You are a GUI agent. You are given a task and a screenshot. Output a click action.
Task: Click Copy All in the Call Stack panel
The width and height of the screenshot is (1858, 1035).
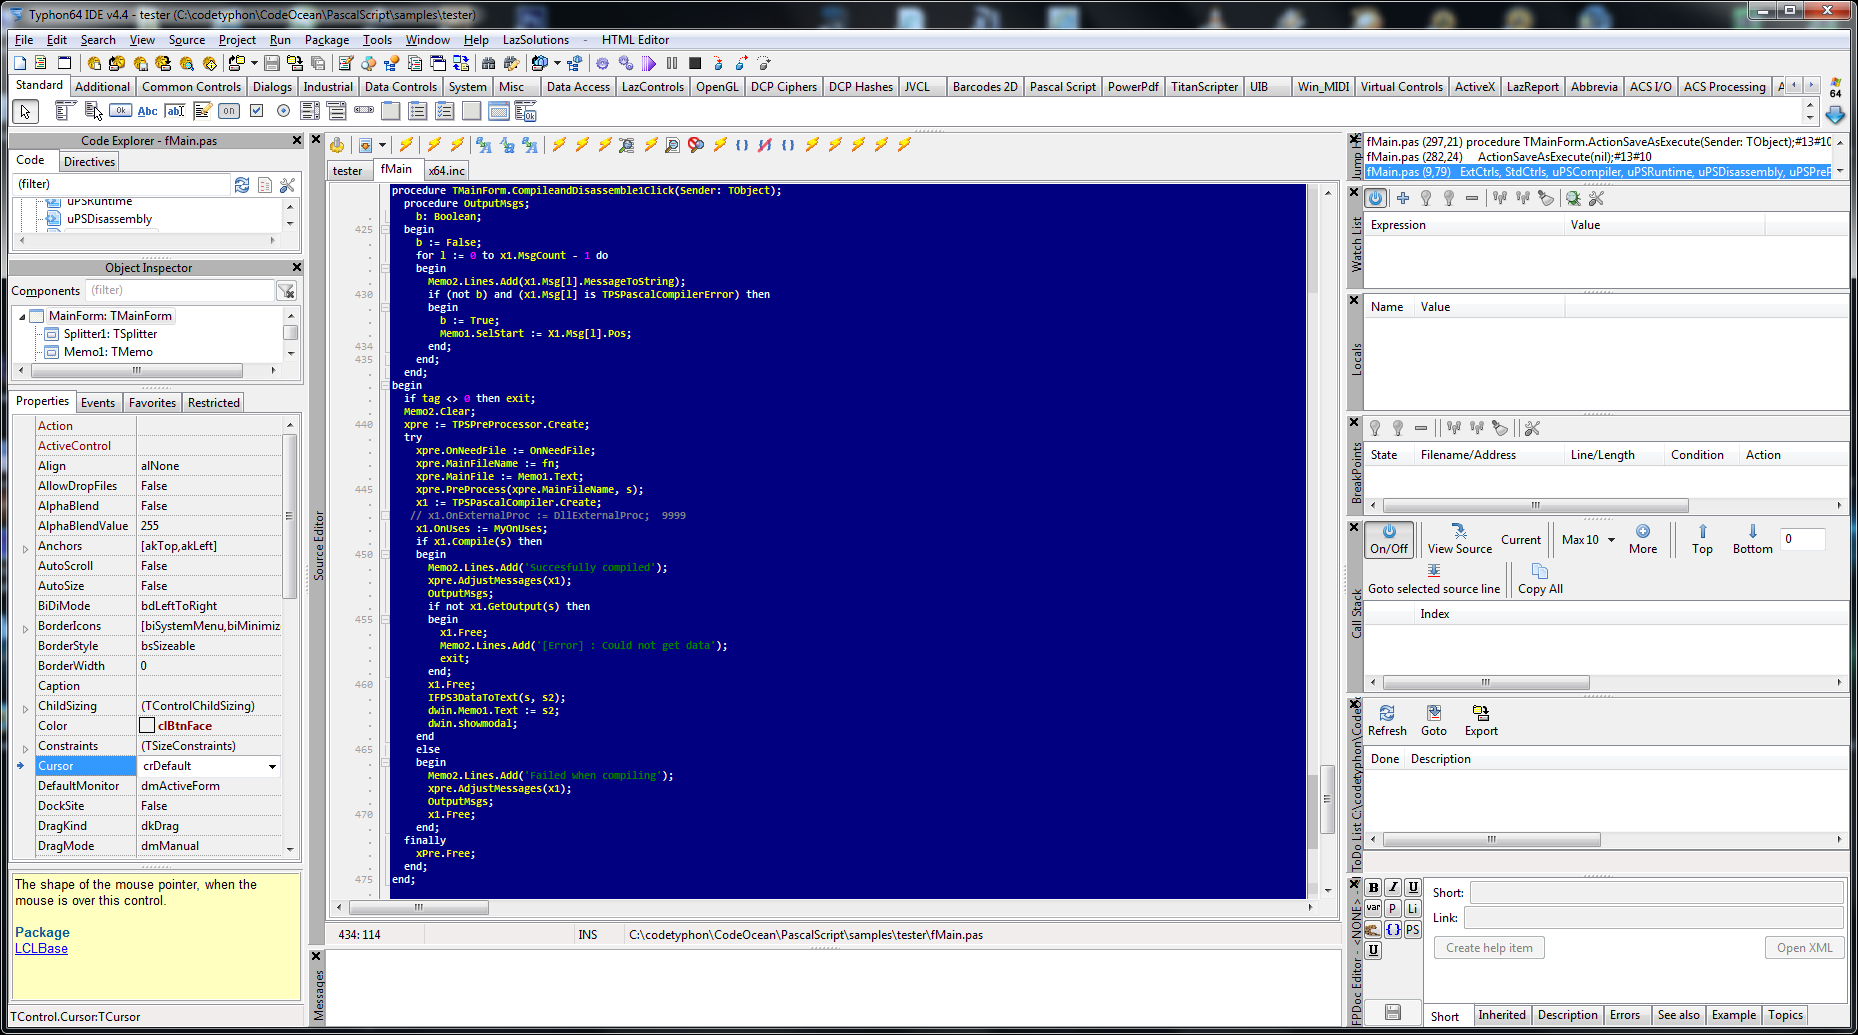click(x=1540, y=579)
